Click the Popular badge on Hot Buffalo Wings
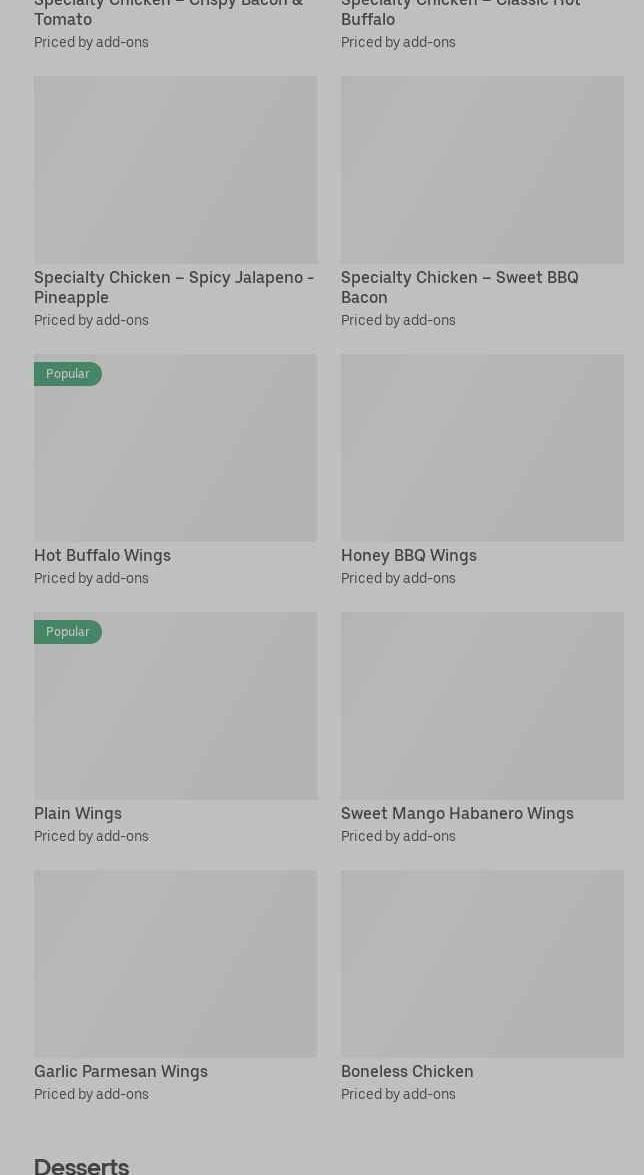644x1175 pixels. point(68,374)
